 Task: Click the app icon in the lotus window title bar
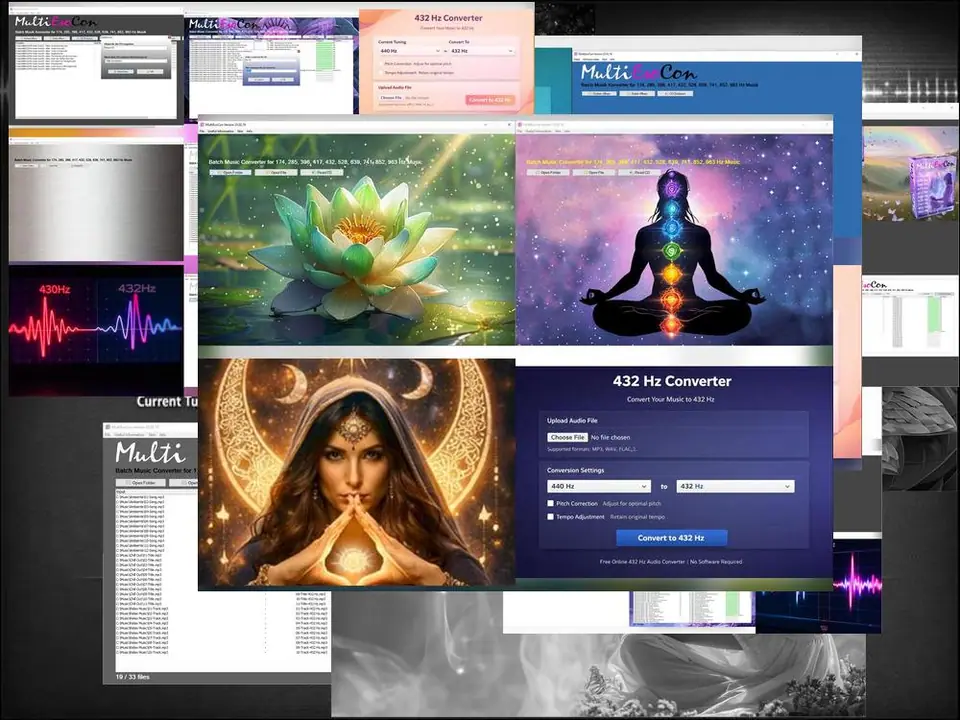click(x=203, y=125)
